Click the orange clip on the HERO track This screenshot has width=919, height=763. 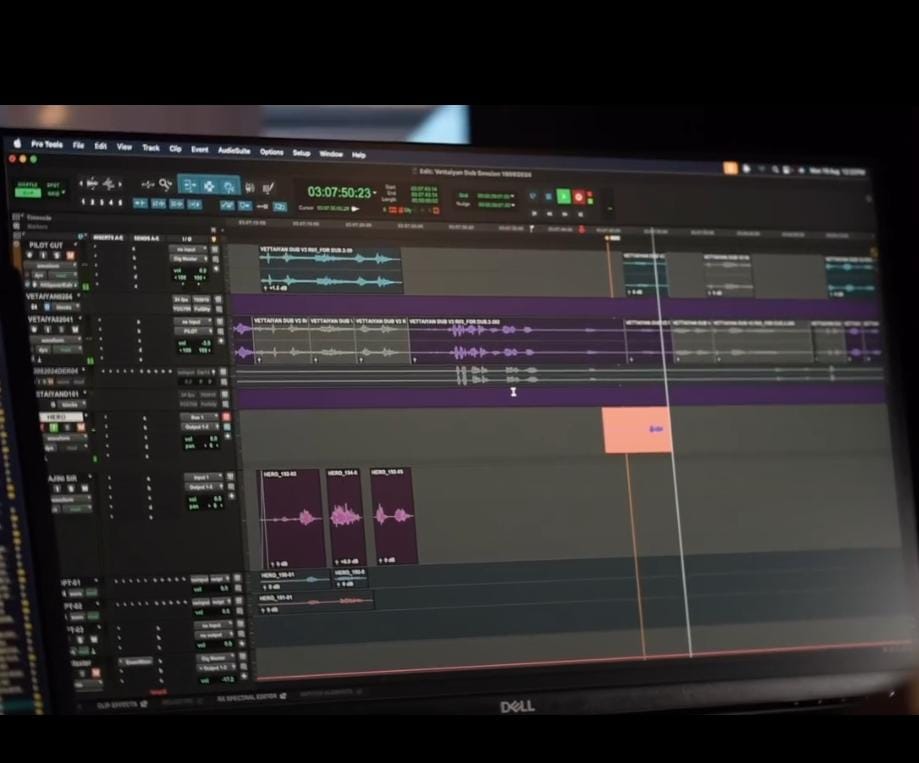point(636,430)
